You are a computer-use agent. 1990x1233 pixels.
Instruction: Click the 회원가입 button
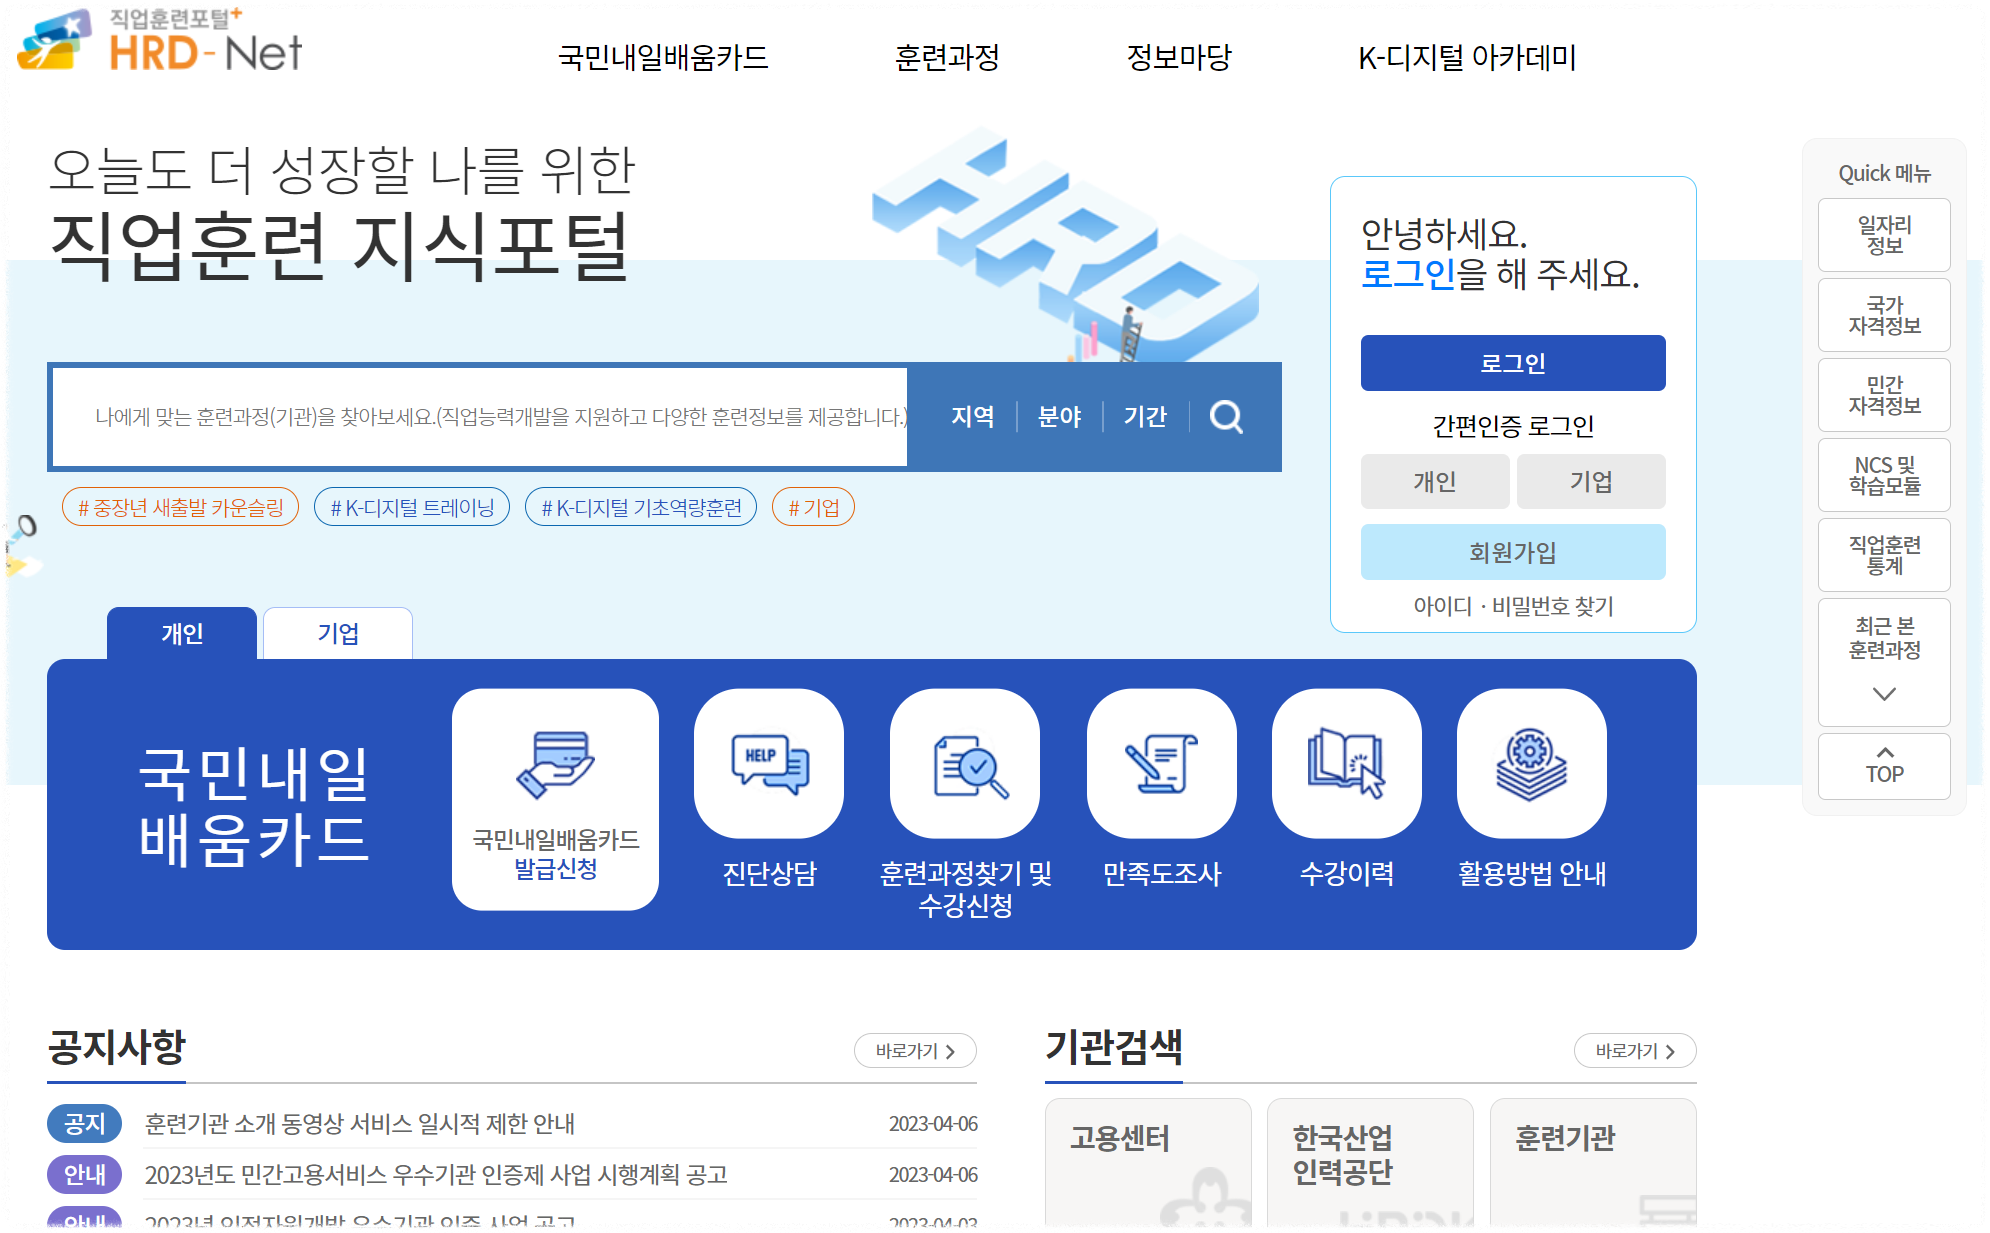(1513, 552)
